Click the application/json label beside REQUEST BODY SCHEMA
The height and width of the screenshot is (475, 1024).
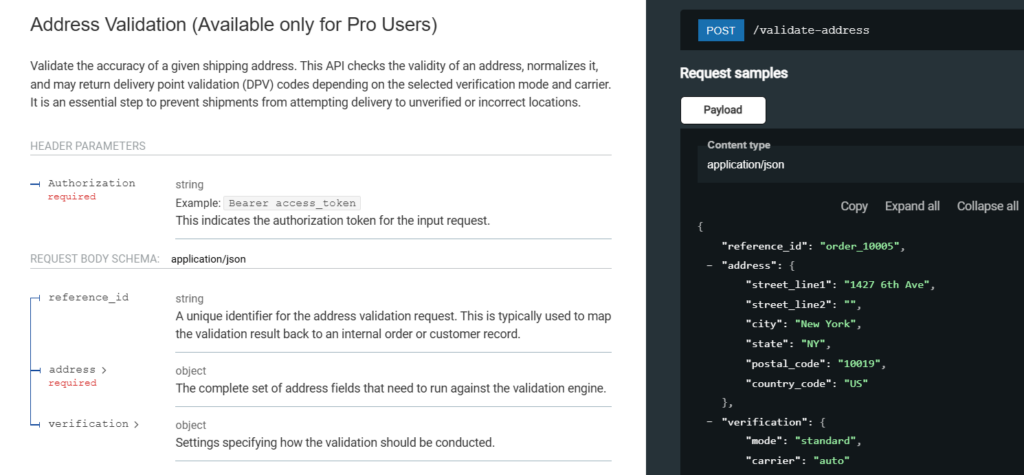tap(208, 259)
